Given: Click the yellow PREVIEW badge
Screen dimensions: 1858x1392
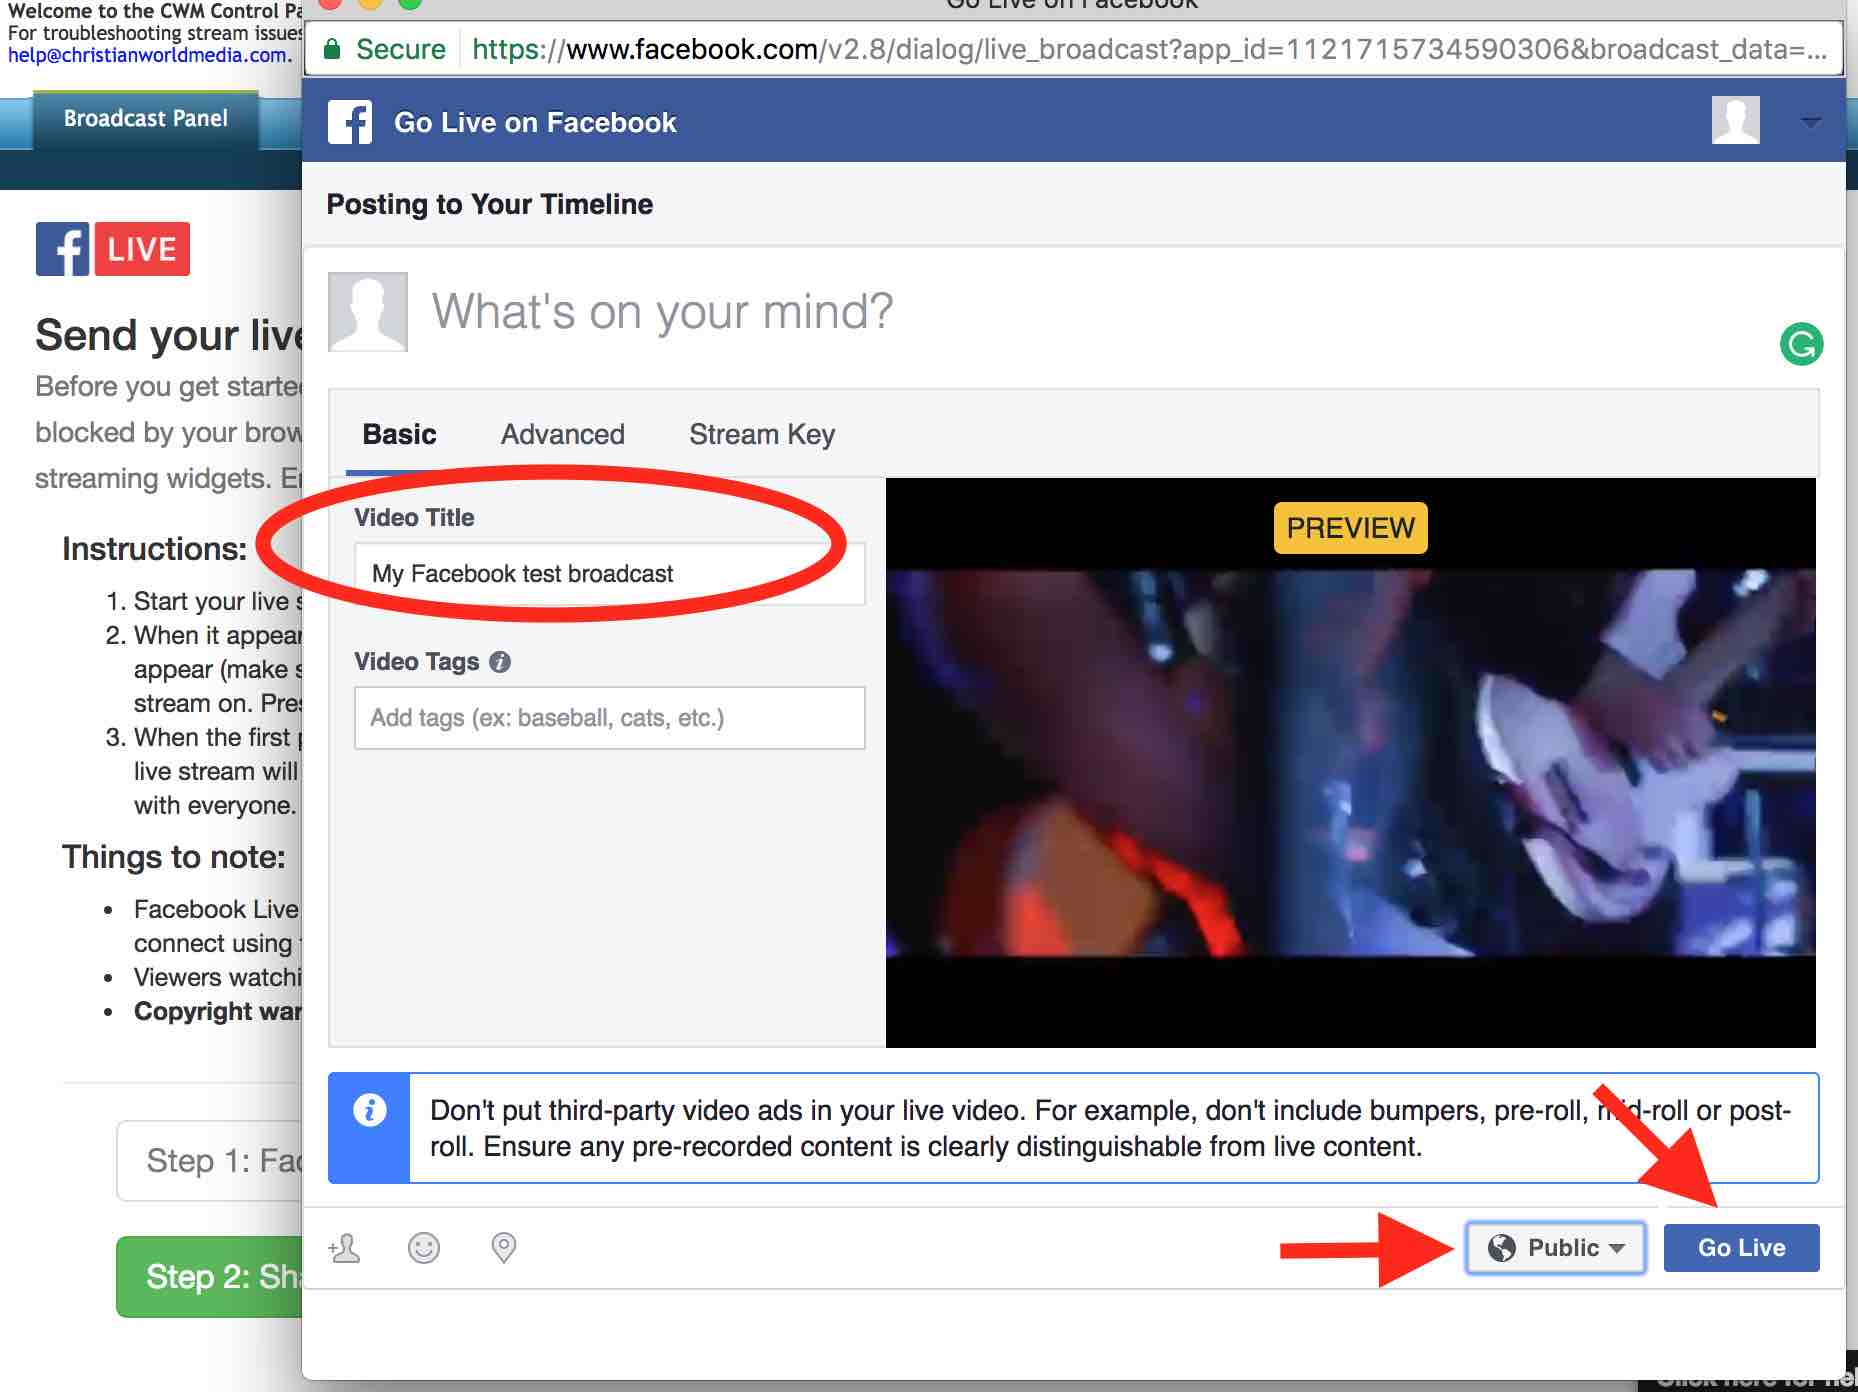Looking at the screenshot, I should 1350,527.
